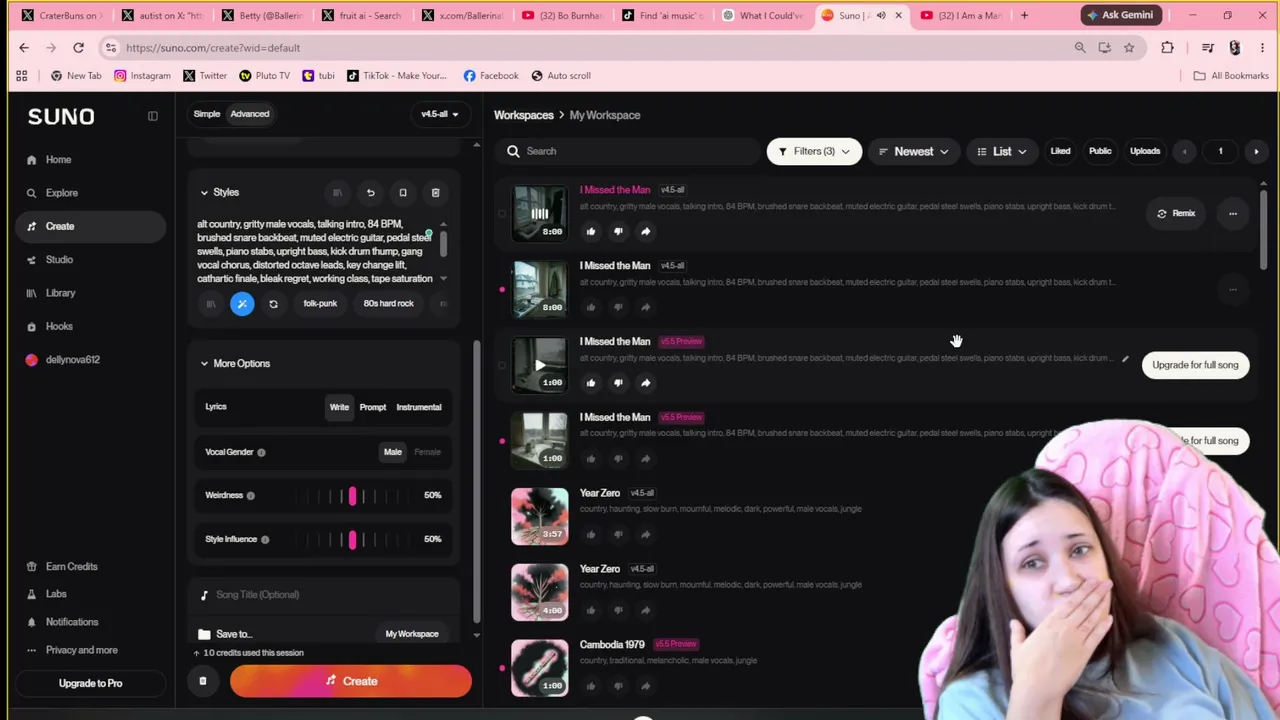This screenshot has height=720, width=1280.
Task: Set Lyrics mode to Write
Action: click(339, 407)
